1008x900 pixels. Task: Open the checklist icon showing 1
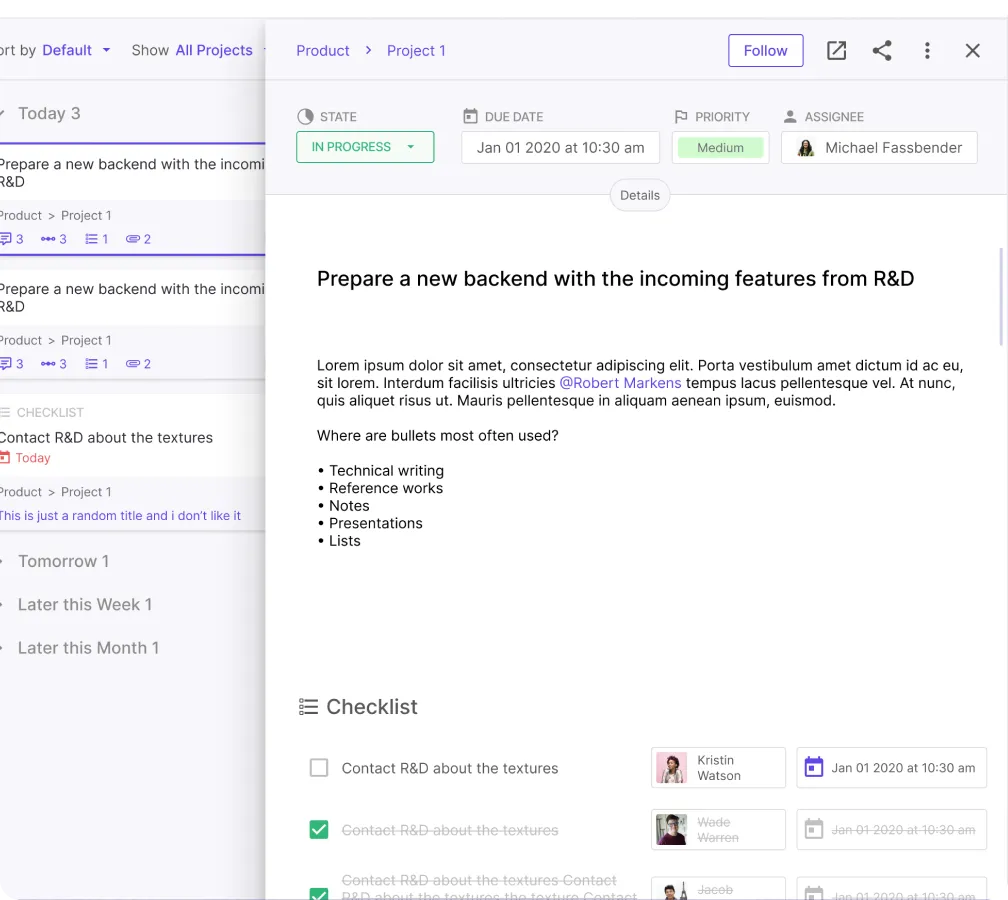tap(92, 239)
